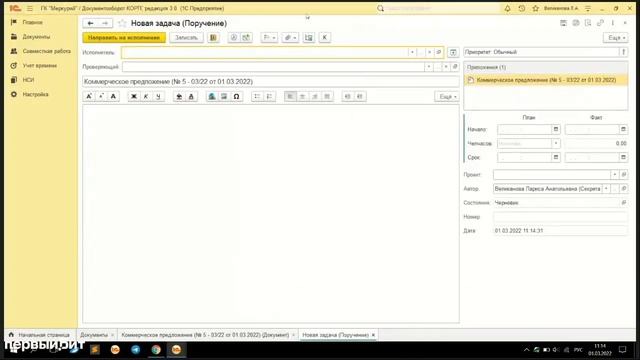The width and height of the screenshot is (640, 360).
Task: Toggle underline (Ч) formatting
Action: click(158, 96)
